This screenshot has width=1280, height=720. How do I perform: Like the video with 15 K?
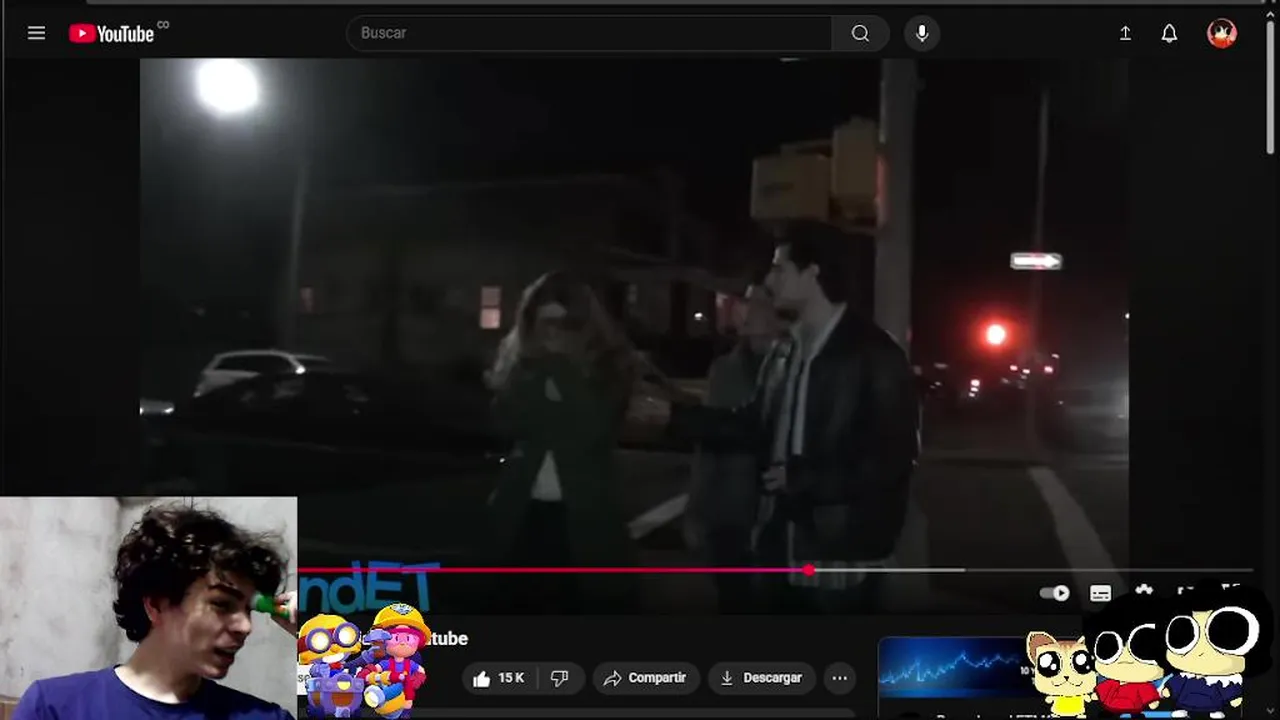coord(498,678)
